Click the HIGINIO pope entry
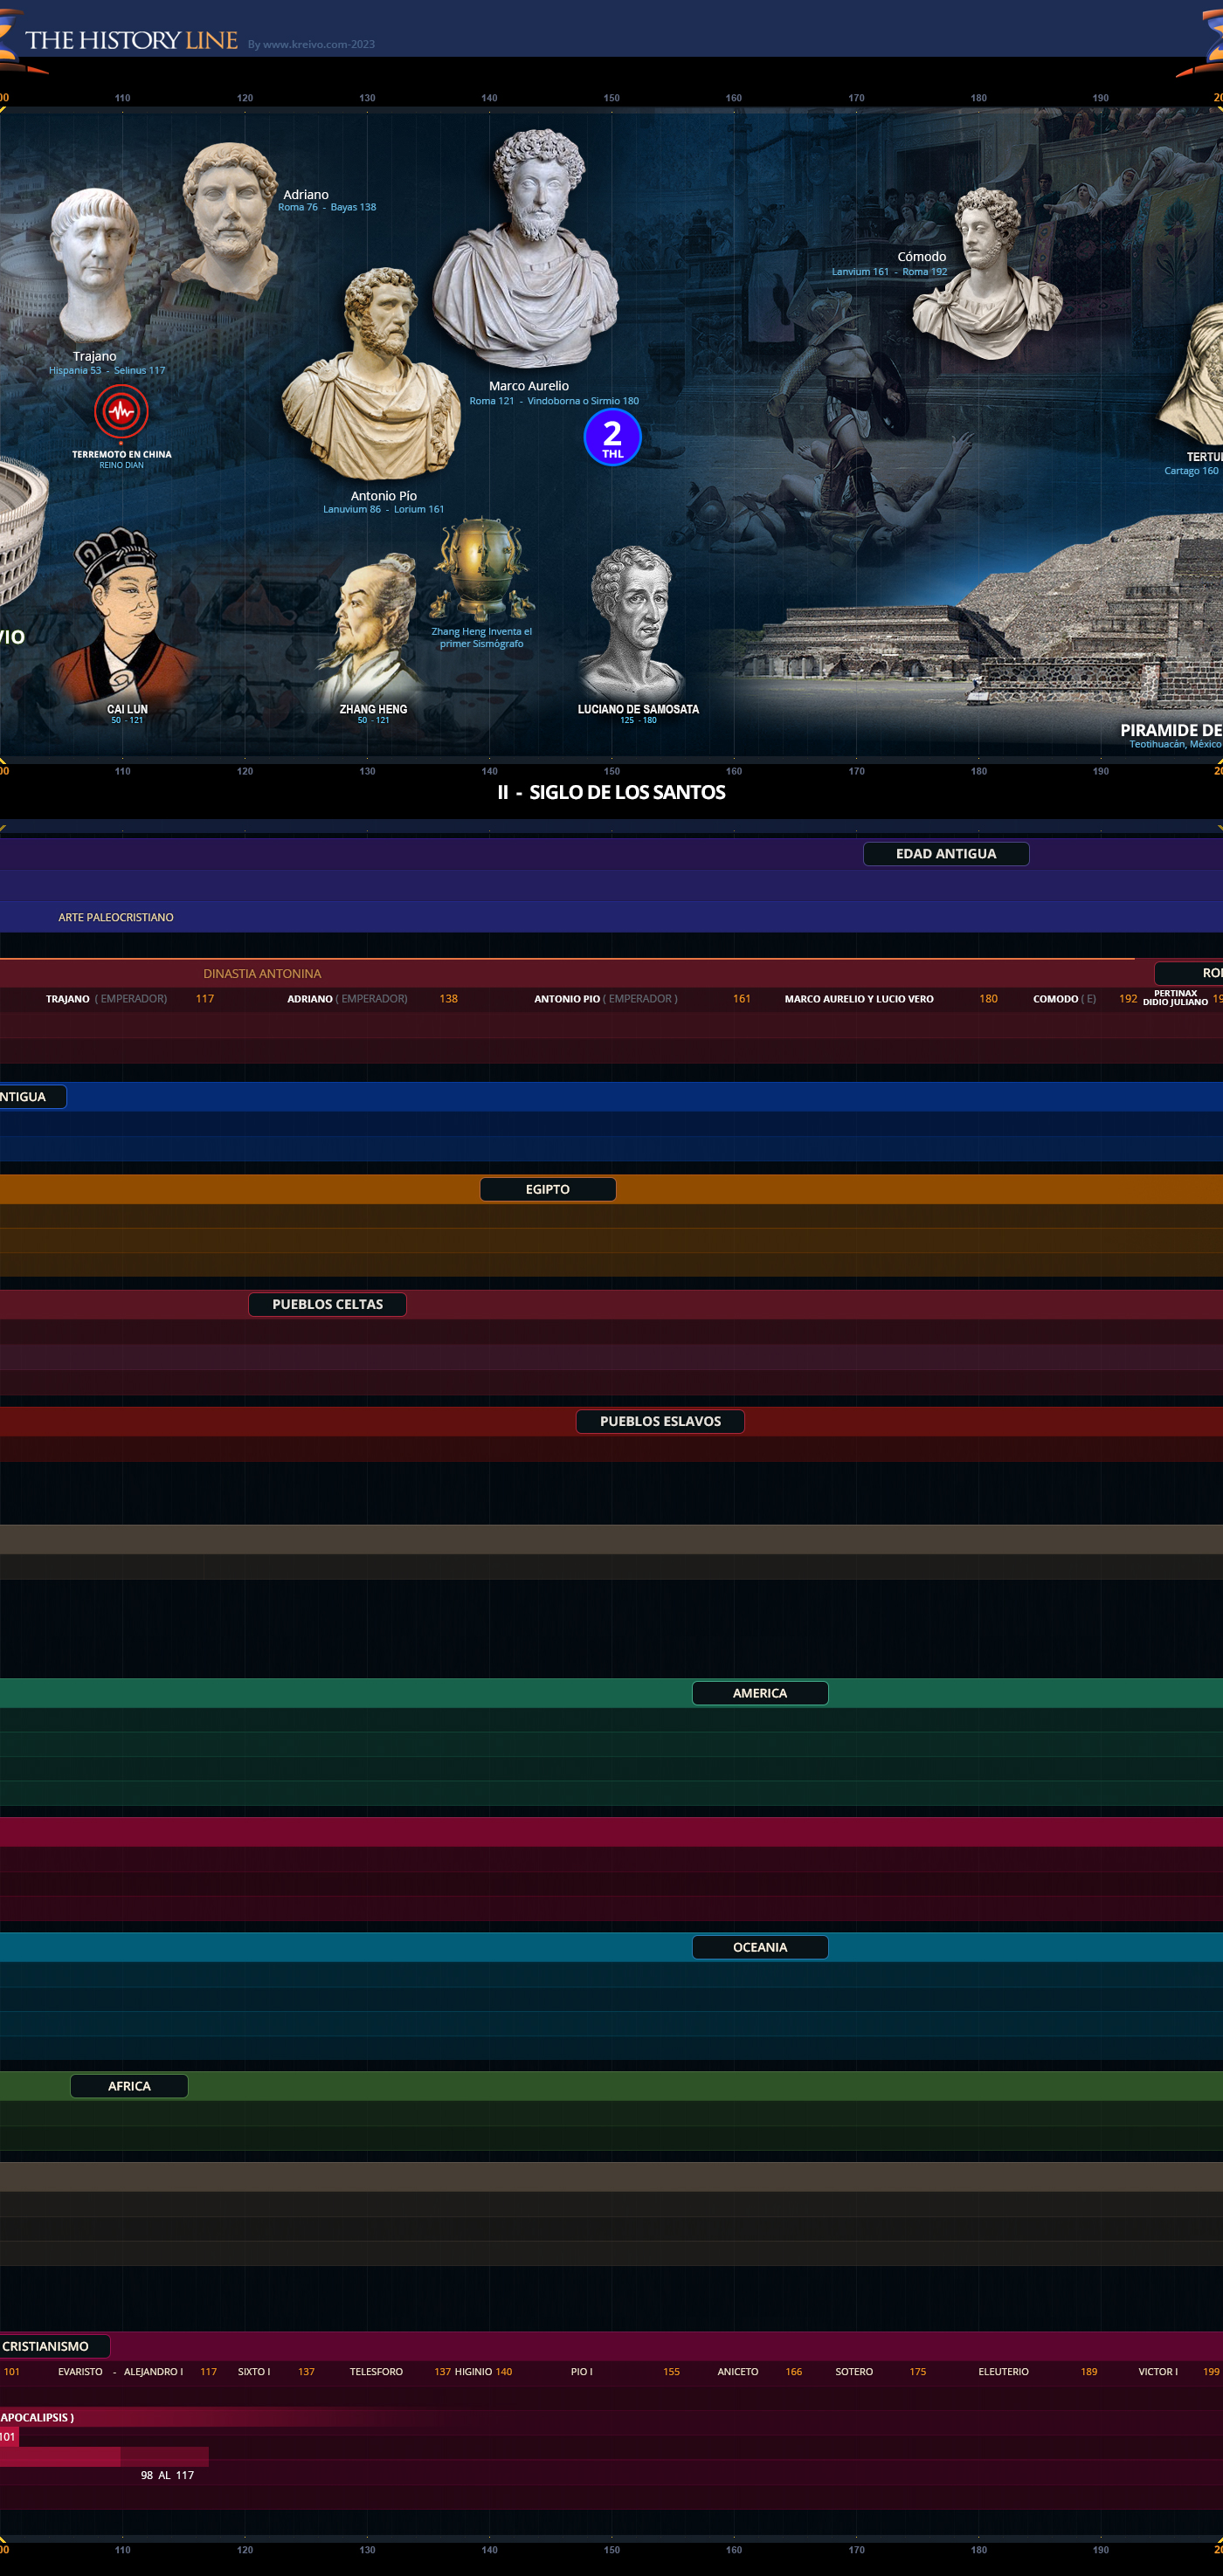This screenshot has width=1223, height=2576. [473, 2372]
